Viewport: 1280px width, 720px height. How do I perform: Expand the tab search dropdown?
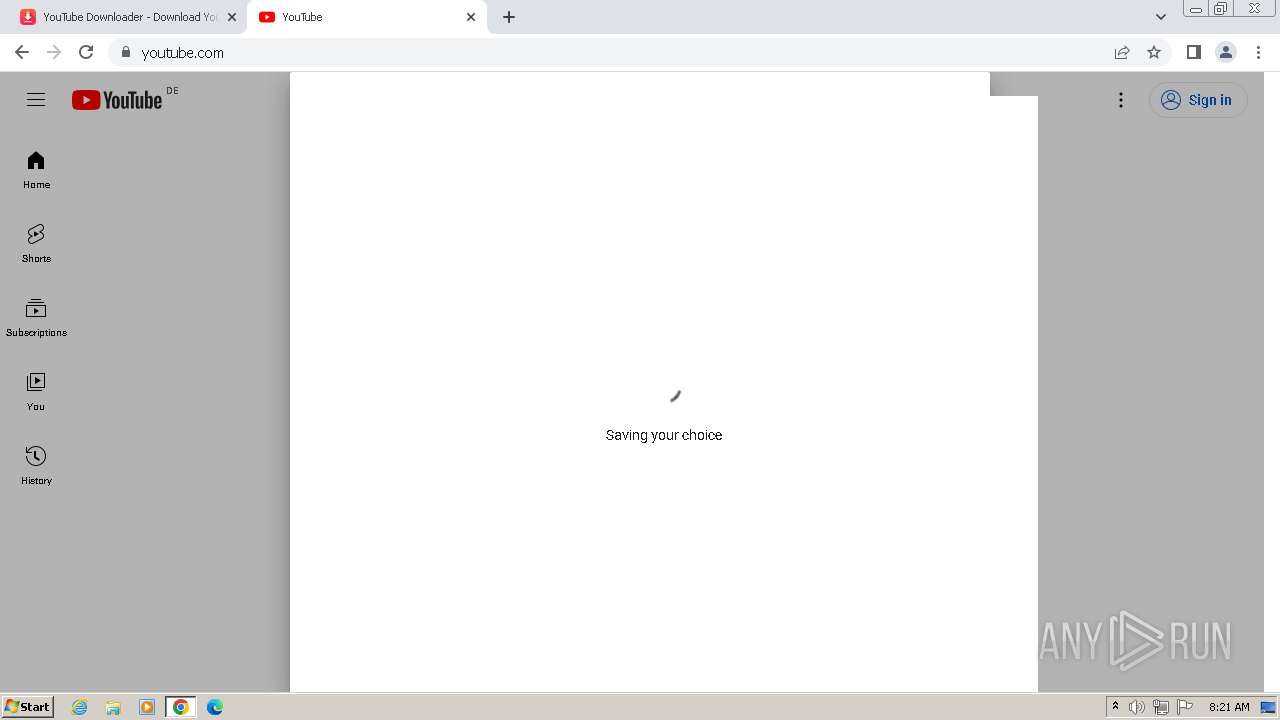(x=1161, y=17)
